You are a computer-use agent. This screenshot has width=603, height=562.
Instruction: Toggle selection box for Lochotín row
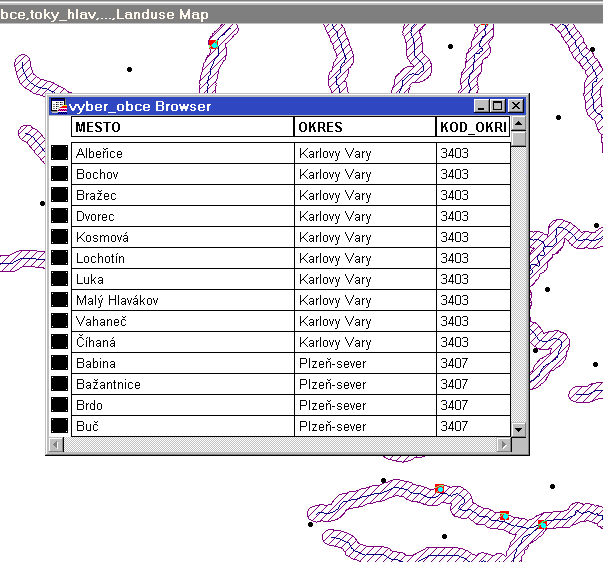pos(60,258)
